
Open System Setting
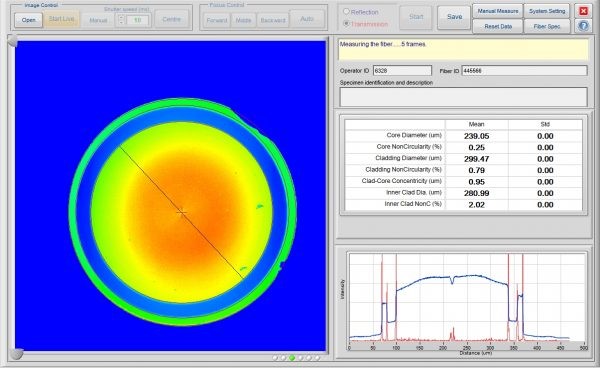(547, 11)
